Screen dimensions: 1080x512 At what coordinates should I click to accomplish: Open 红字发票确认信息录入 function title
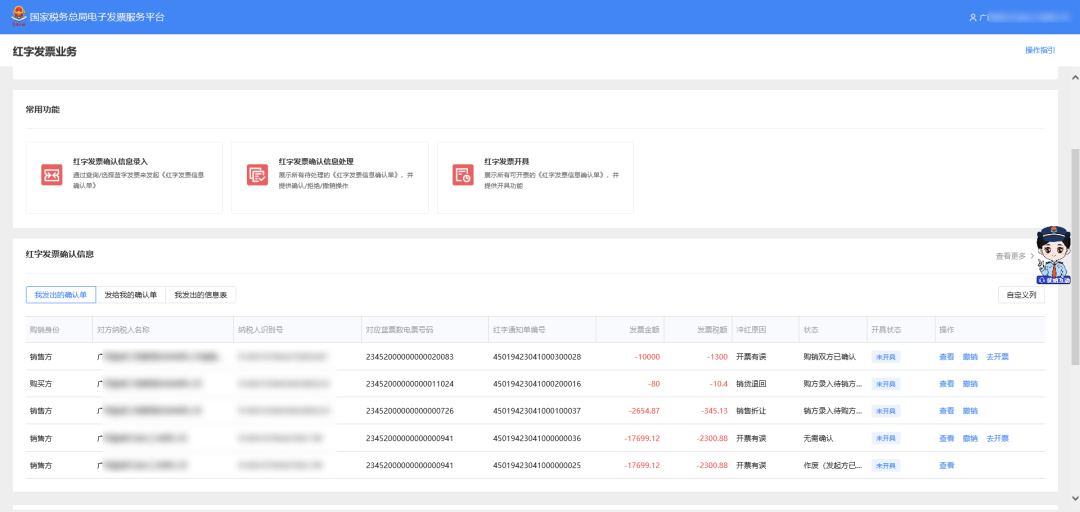coord(110,161)
